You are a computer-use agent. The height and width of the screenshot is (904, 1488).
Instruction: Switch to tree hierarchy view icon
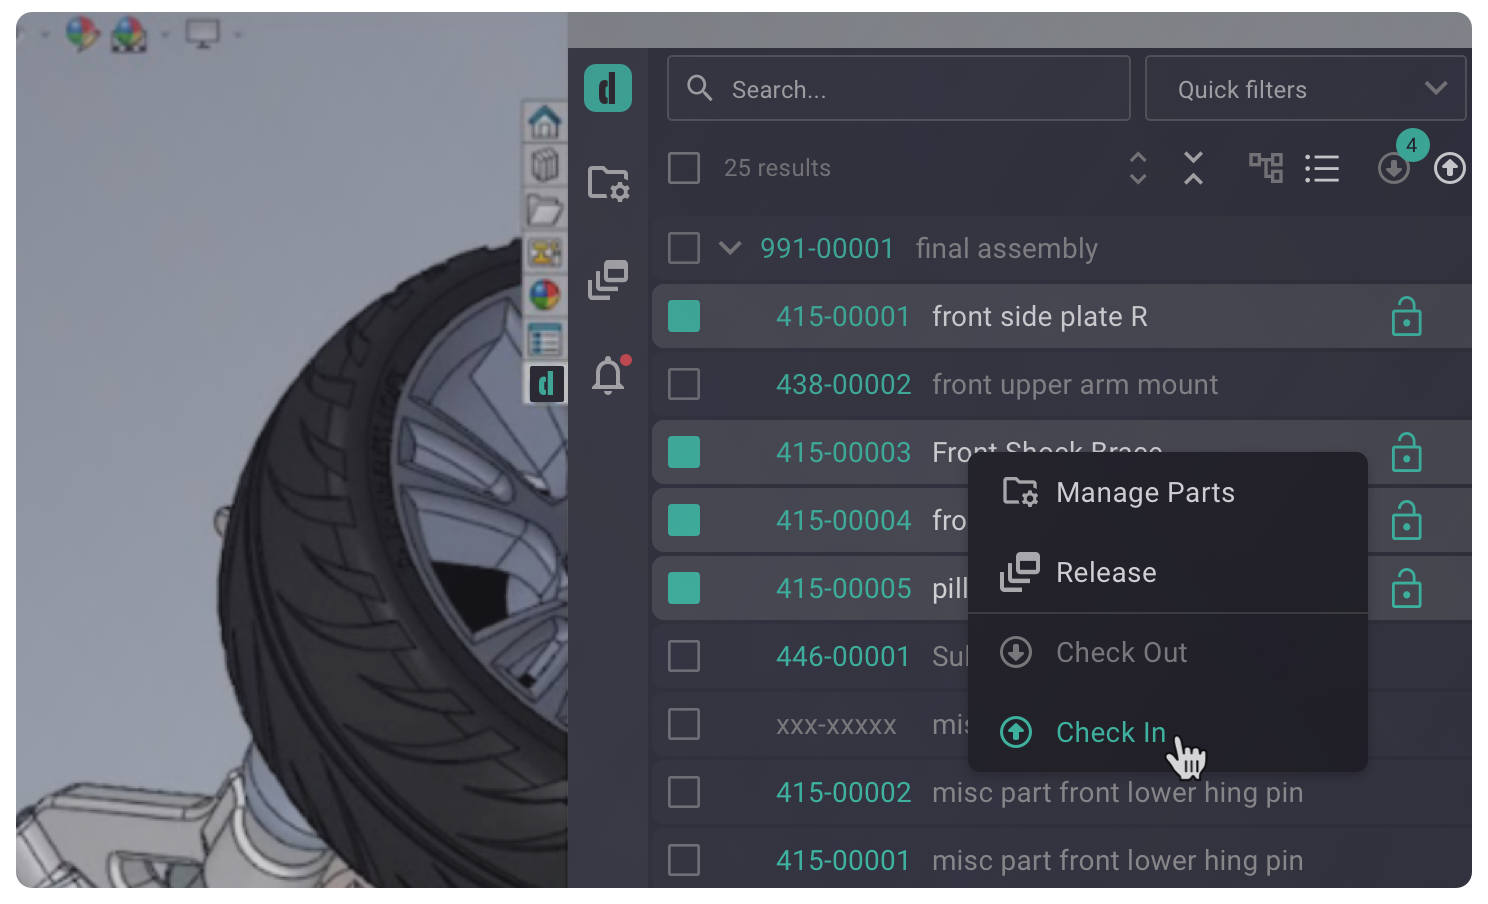(x=1265, y=168)
